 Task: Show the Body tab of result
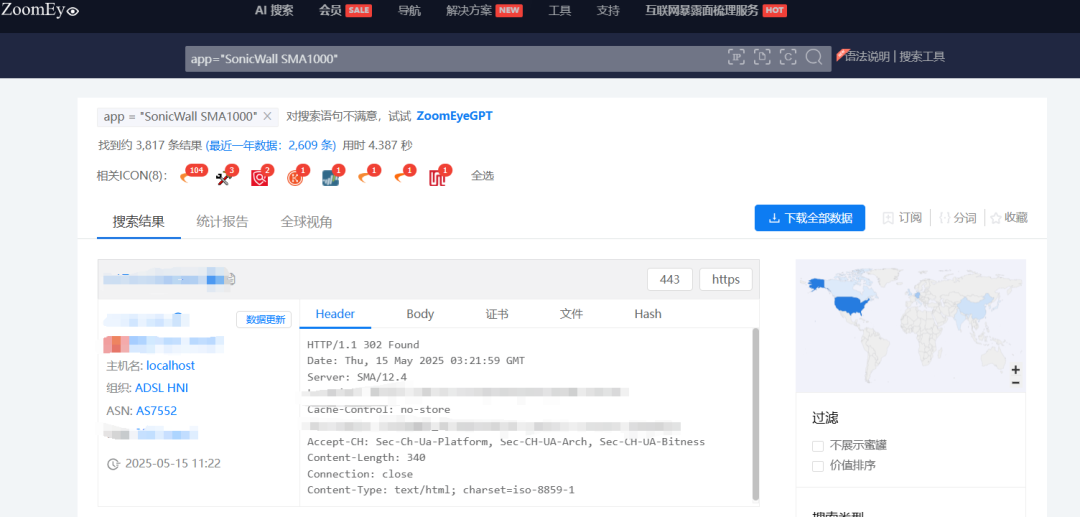pyautogui.click(x=420, y=314)
